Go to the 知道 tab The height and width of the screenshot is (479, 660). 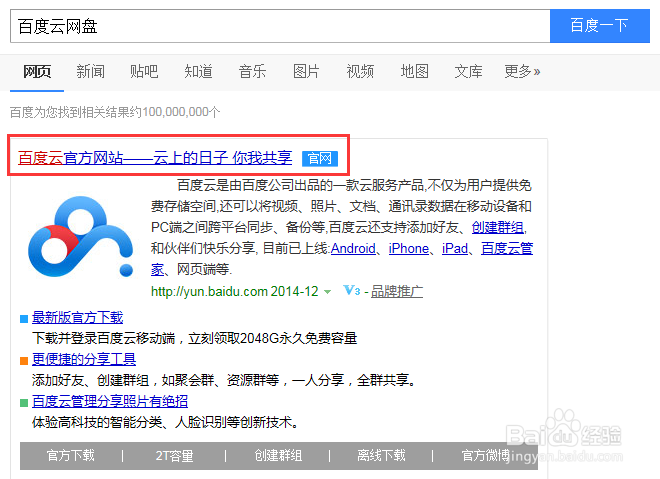tap(198, 72)
